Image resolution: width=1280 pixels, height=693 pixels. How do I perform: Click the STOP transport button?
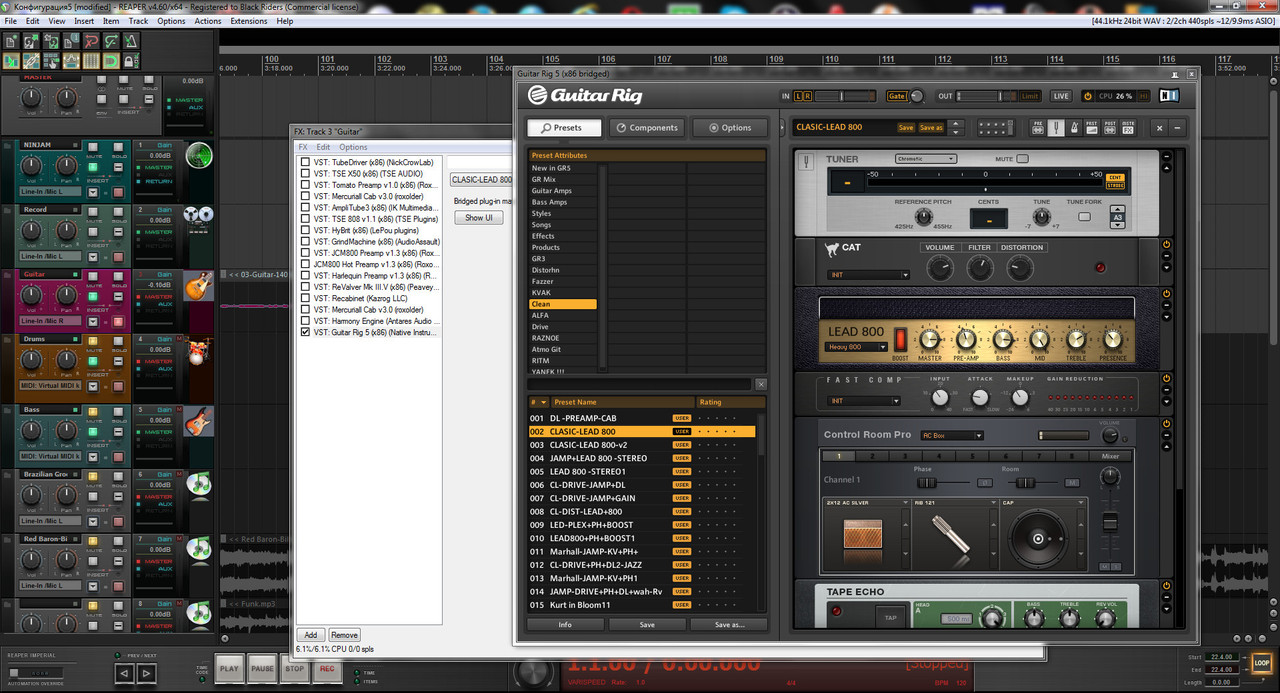[x=294, y=669]
